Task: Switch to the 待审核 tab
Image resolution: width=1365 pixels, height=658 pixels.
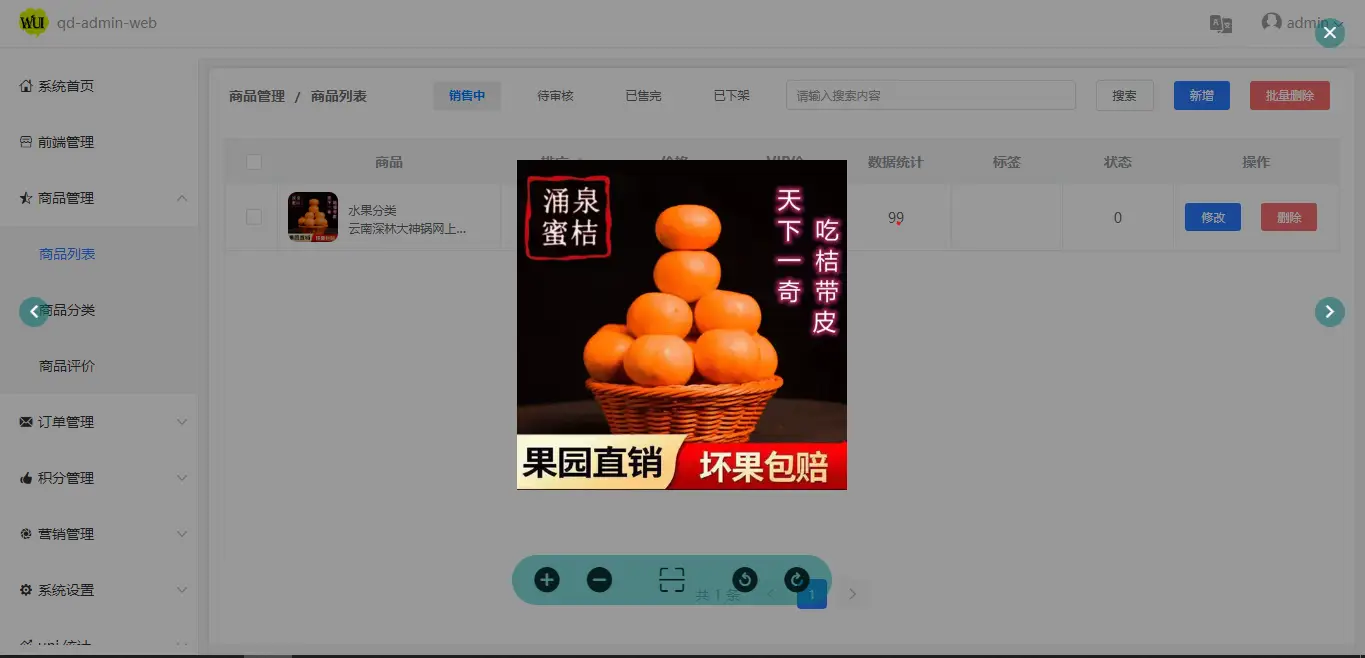Action: [555, 96]
